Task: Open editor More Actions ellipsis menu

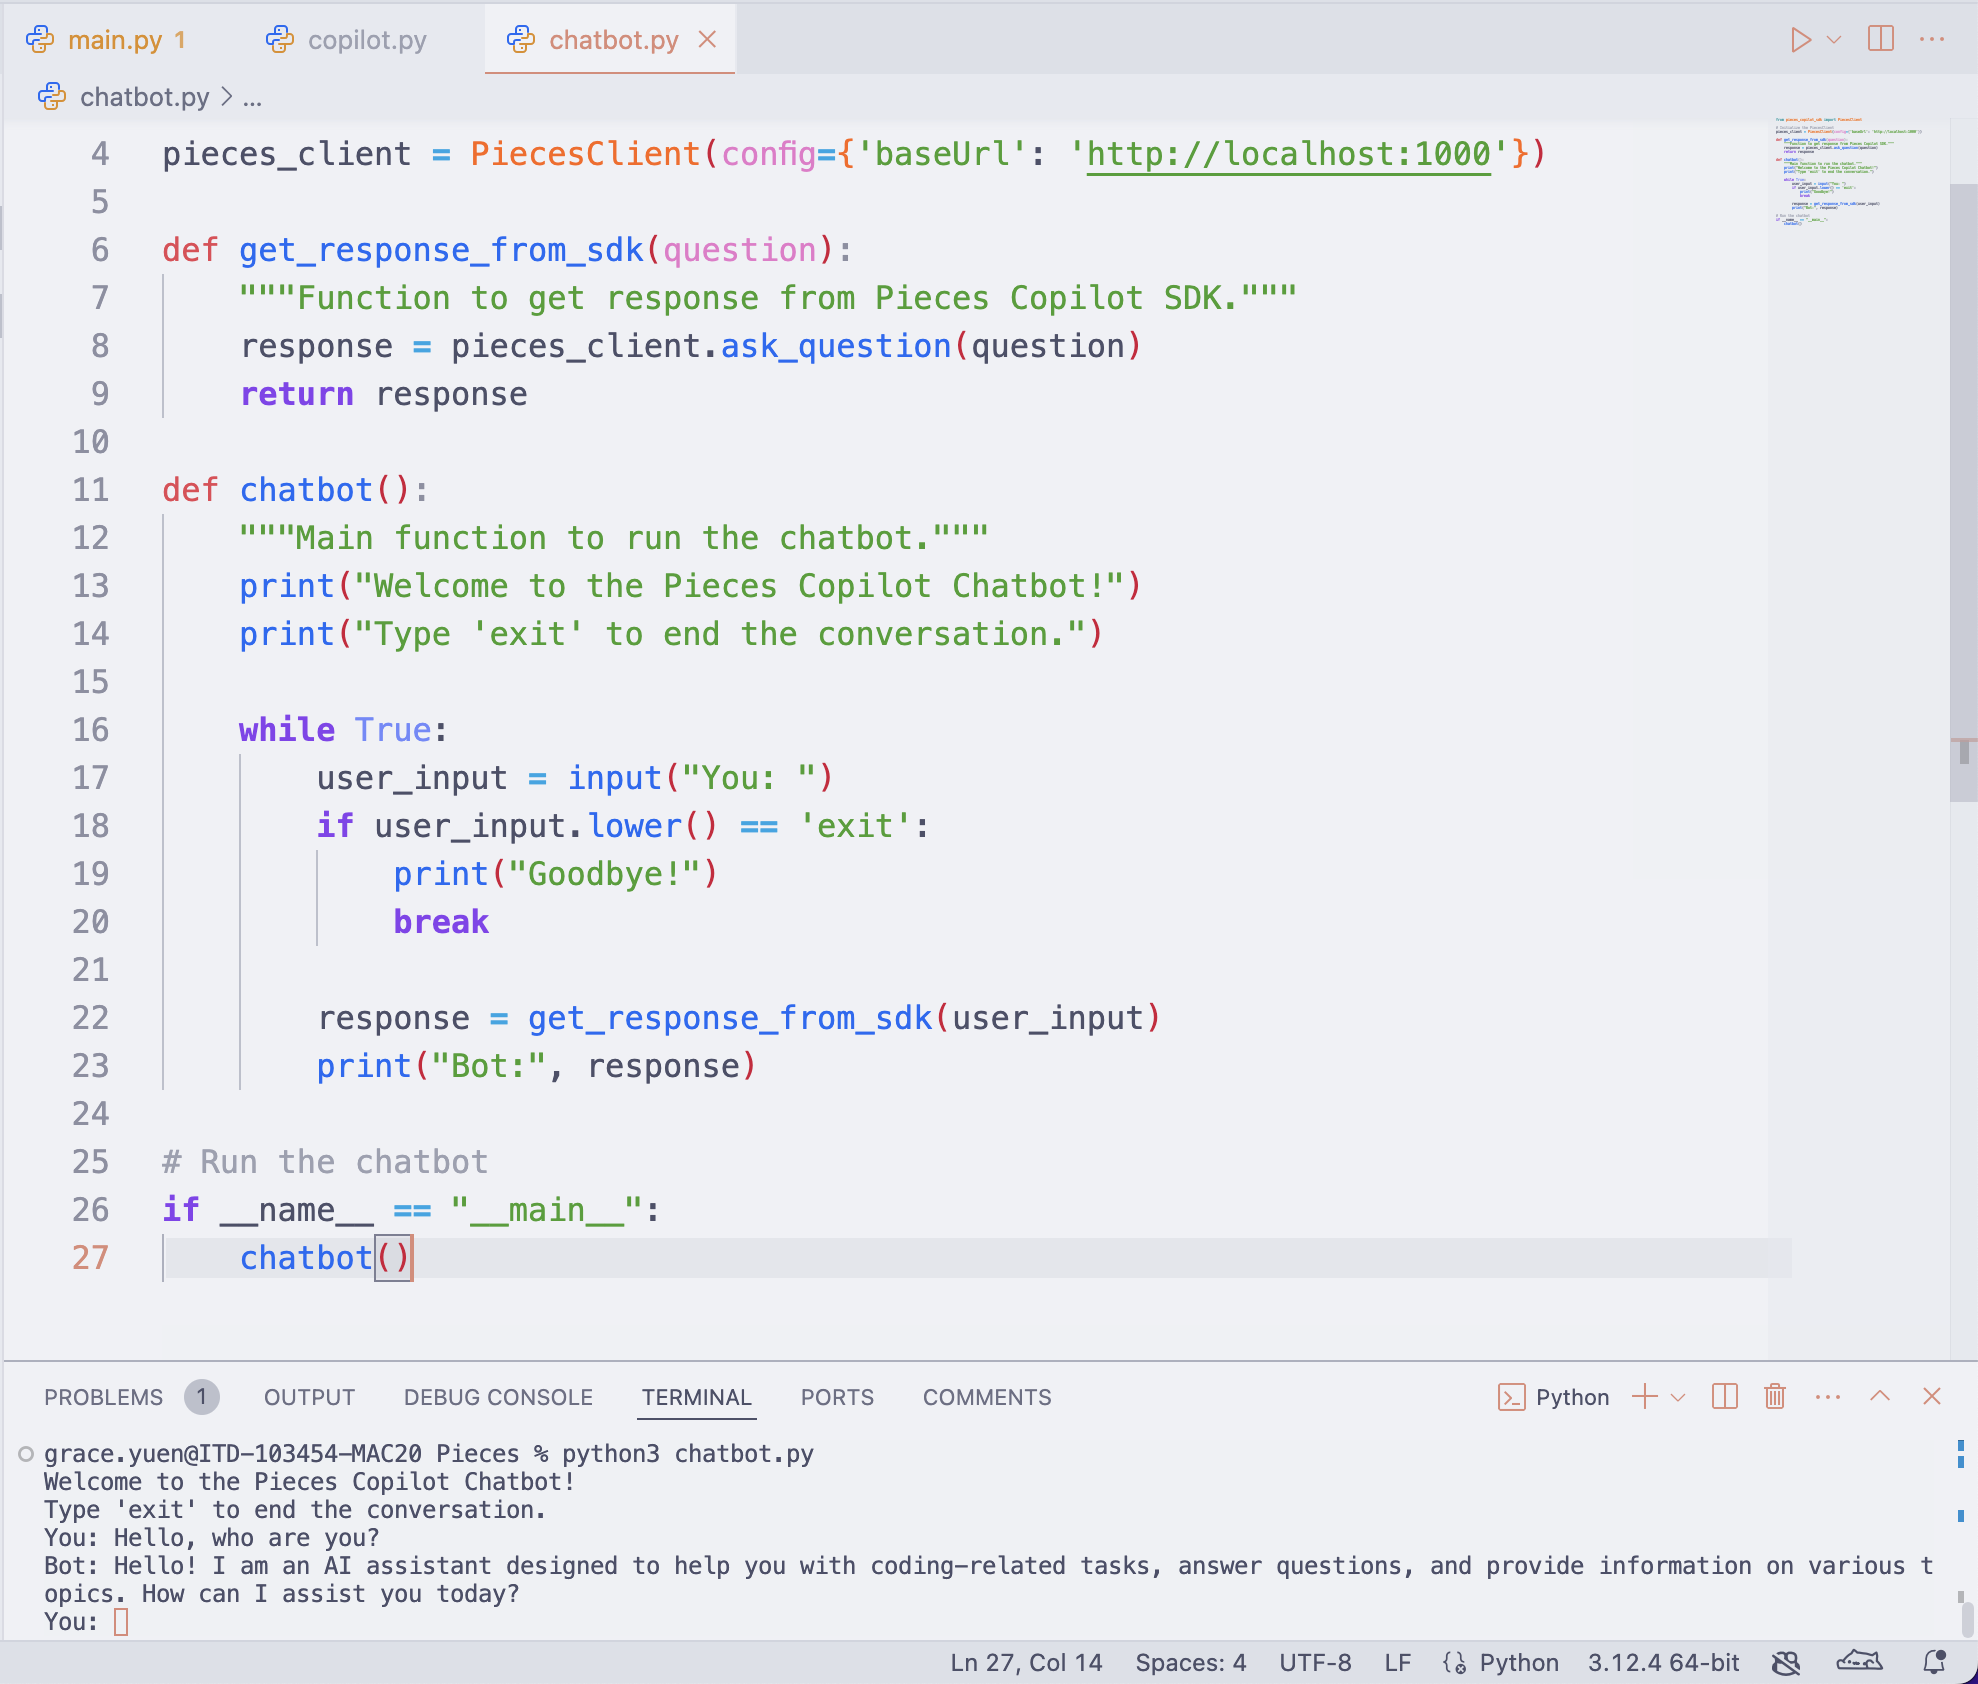Action: tap(1932, 40)
